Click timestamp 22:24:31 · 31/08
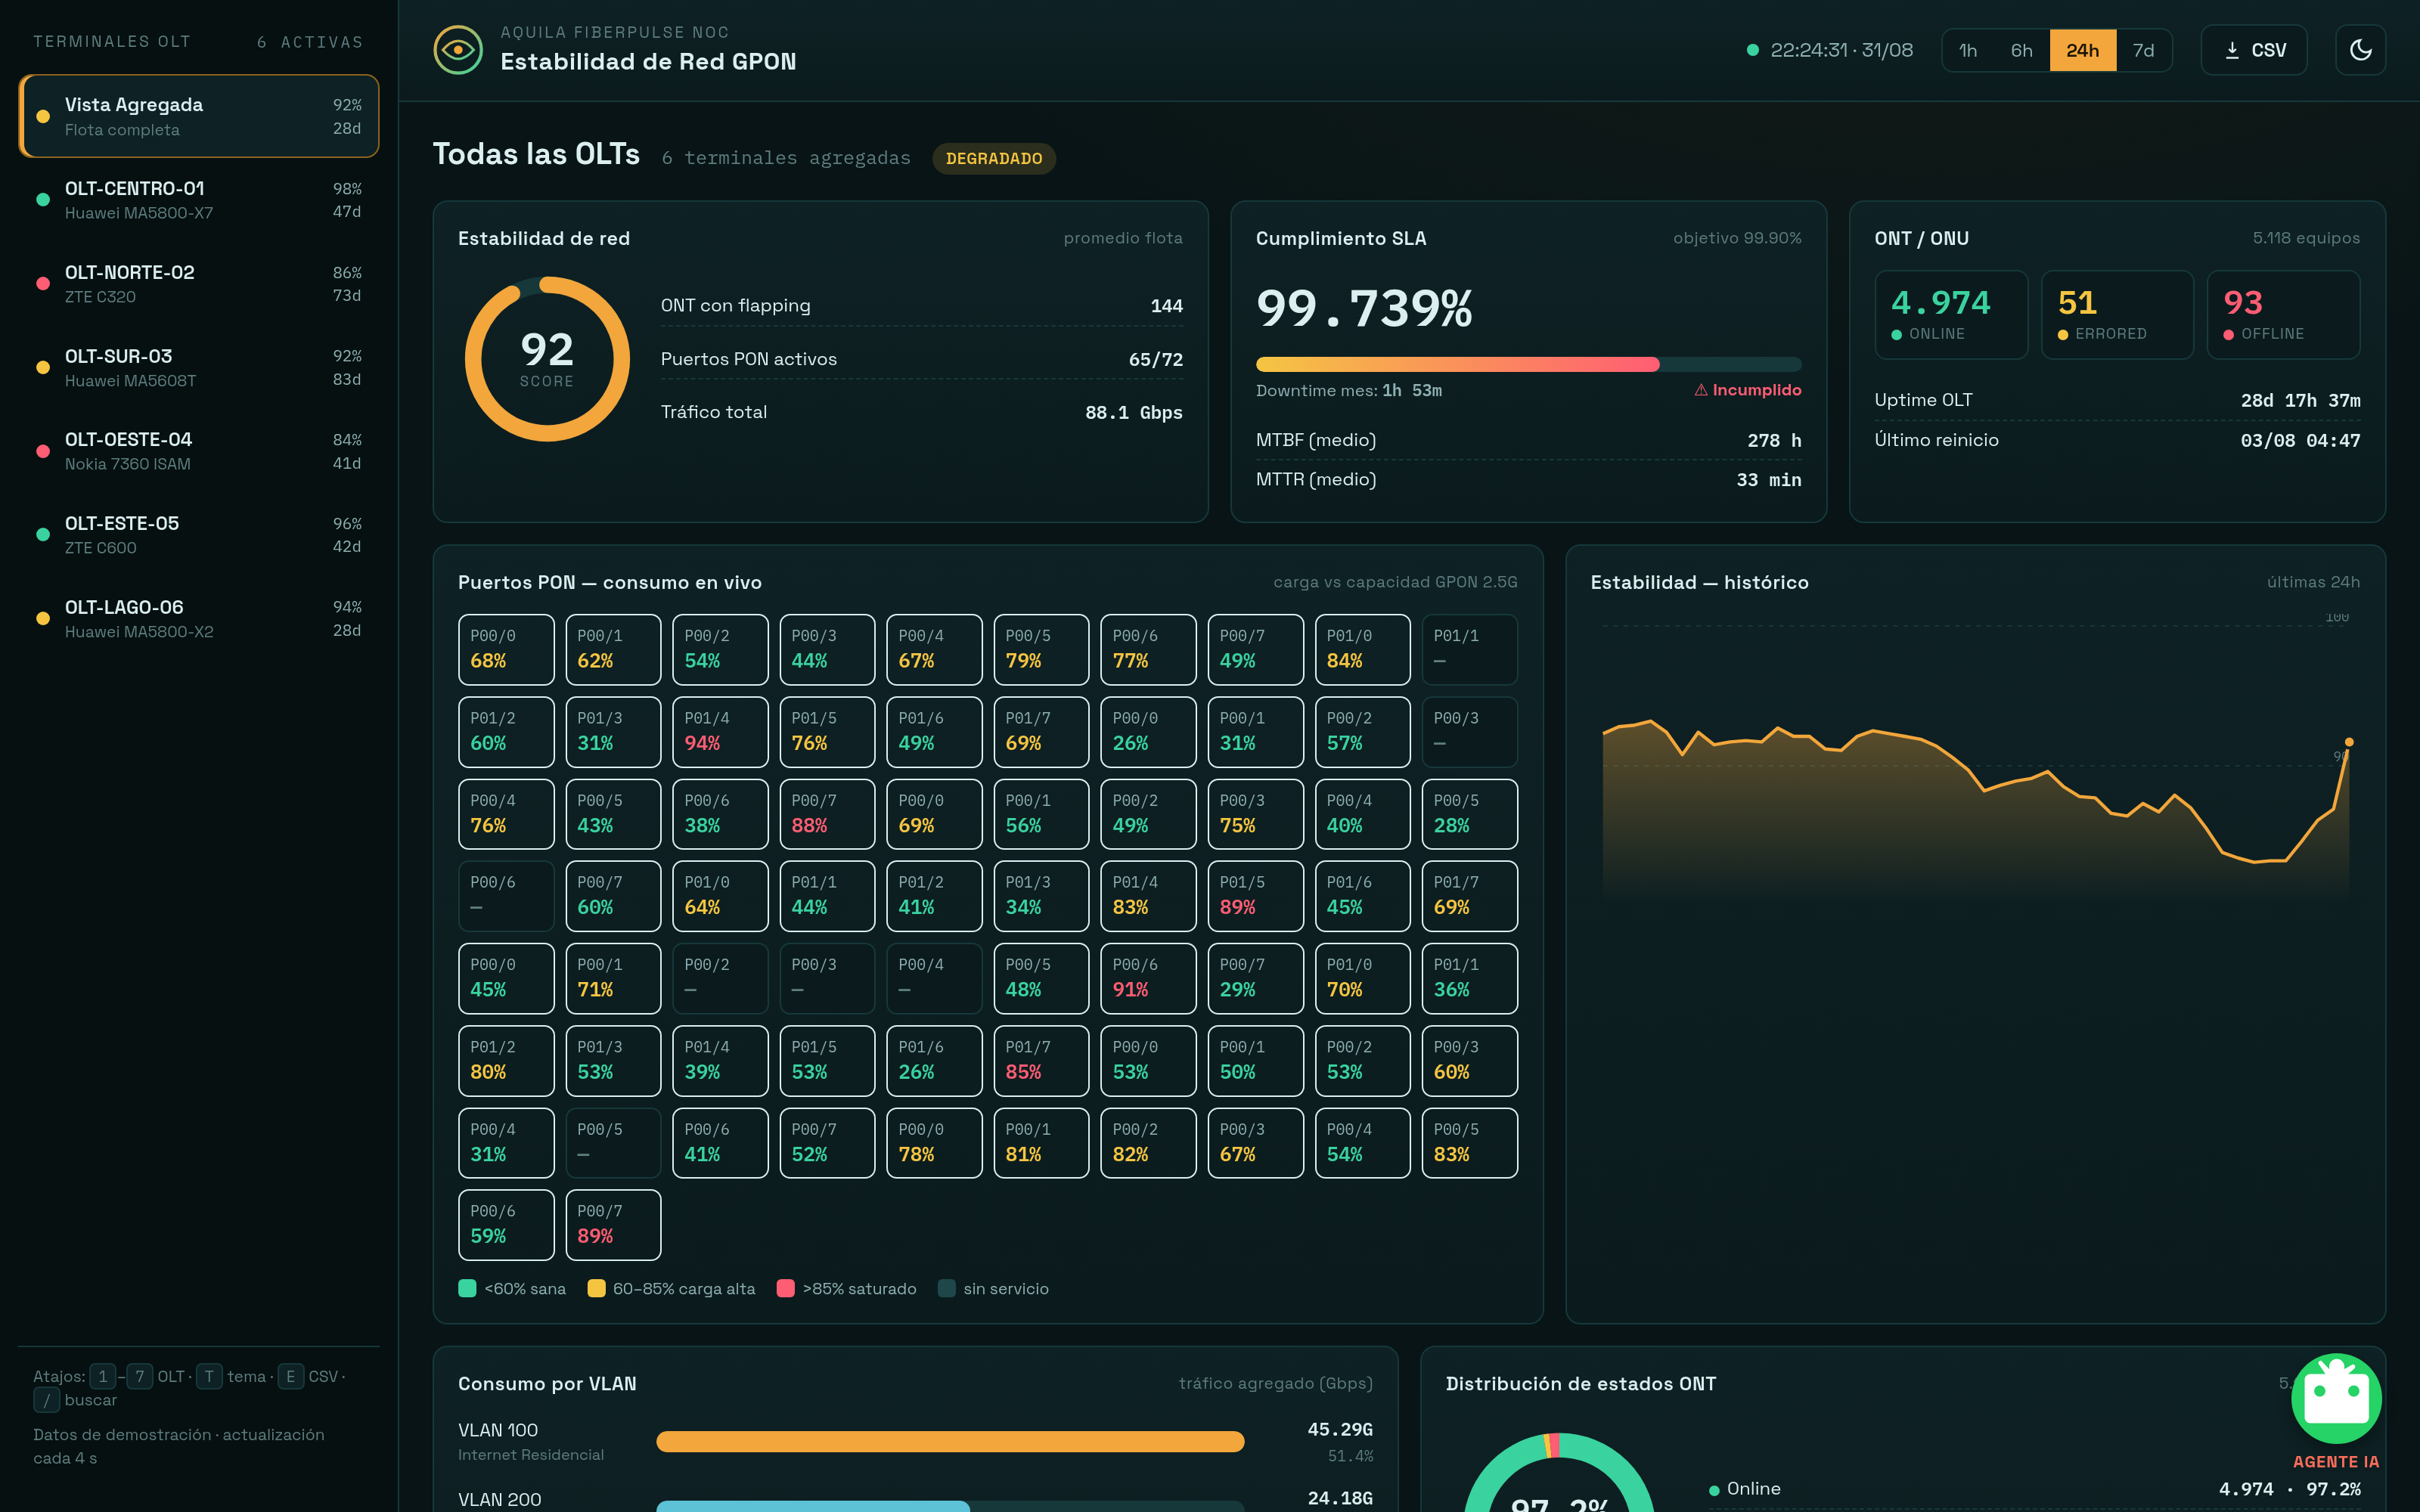 coord(1841,50)
